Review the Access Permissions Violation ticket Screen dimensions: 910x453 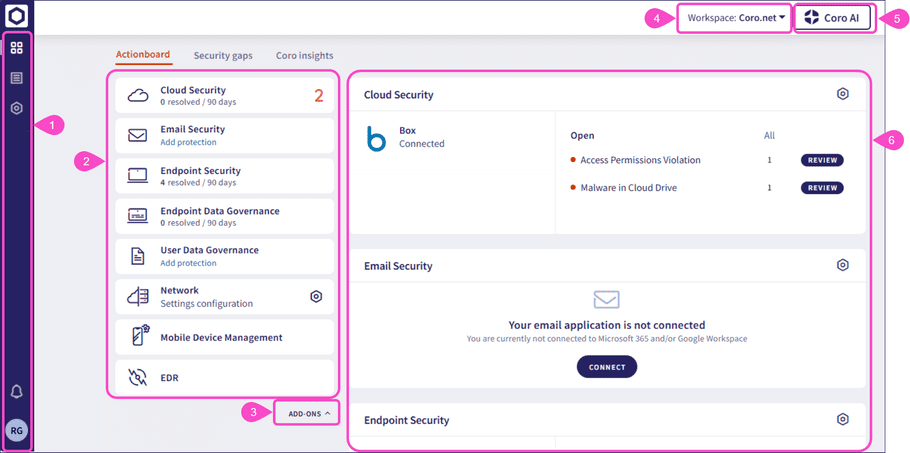coord(822,160)
